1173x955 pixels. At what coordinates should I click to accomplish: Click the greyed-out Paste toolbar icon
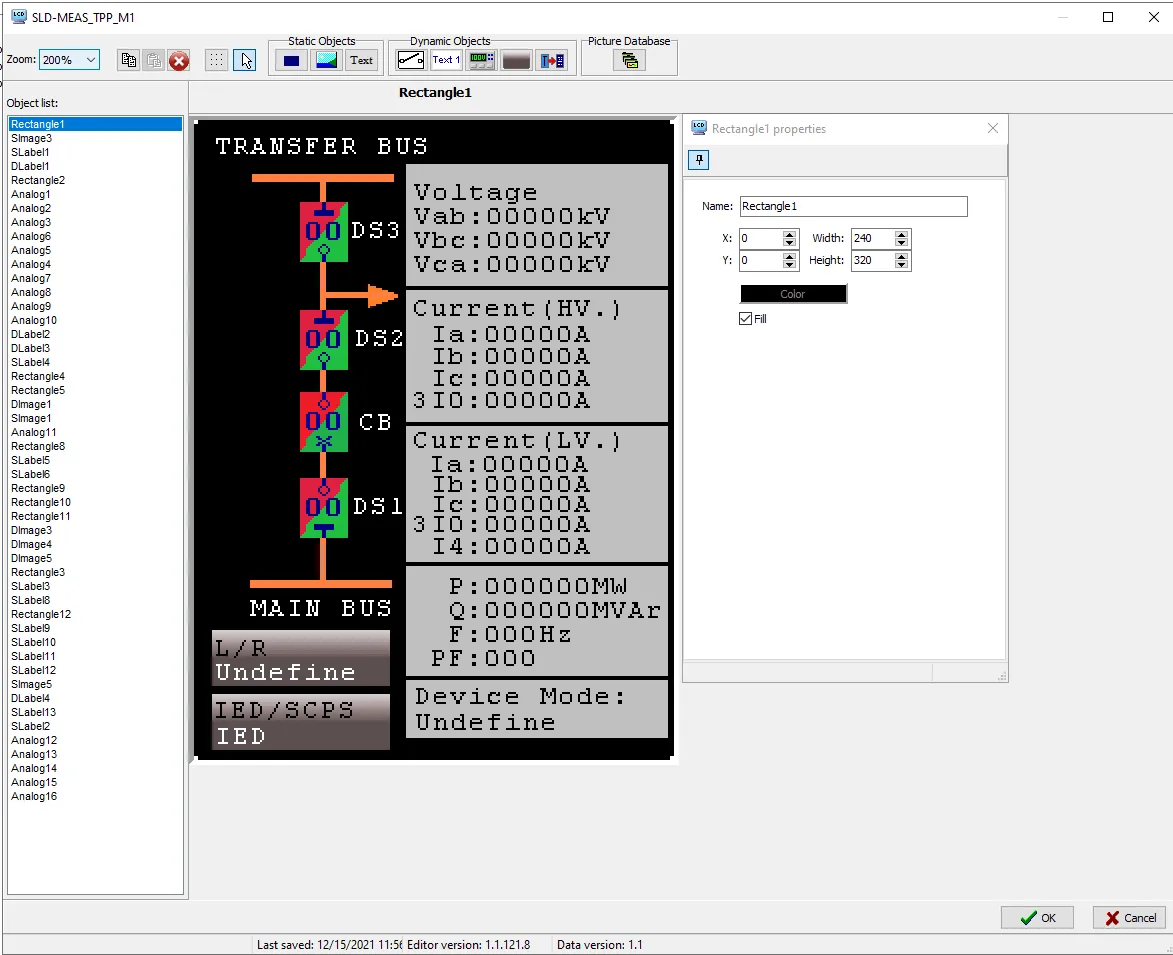(x=153, y=61)
